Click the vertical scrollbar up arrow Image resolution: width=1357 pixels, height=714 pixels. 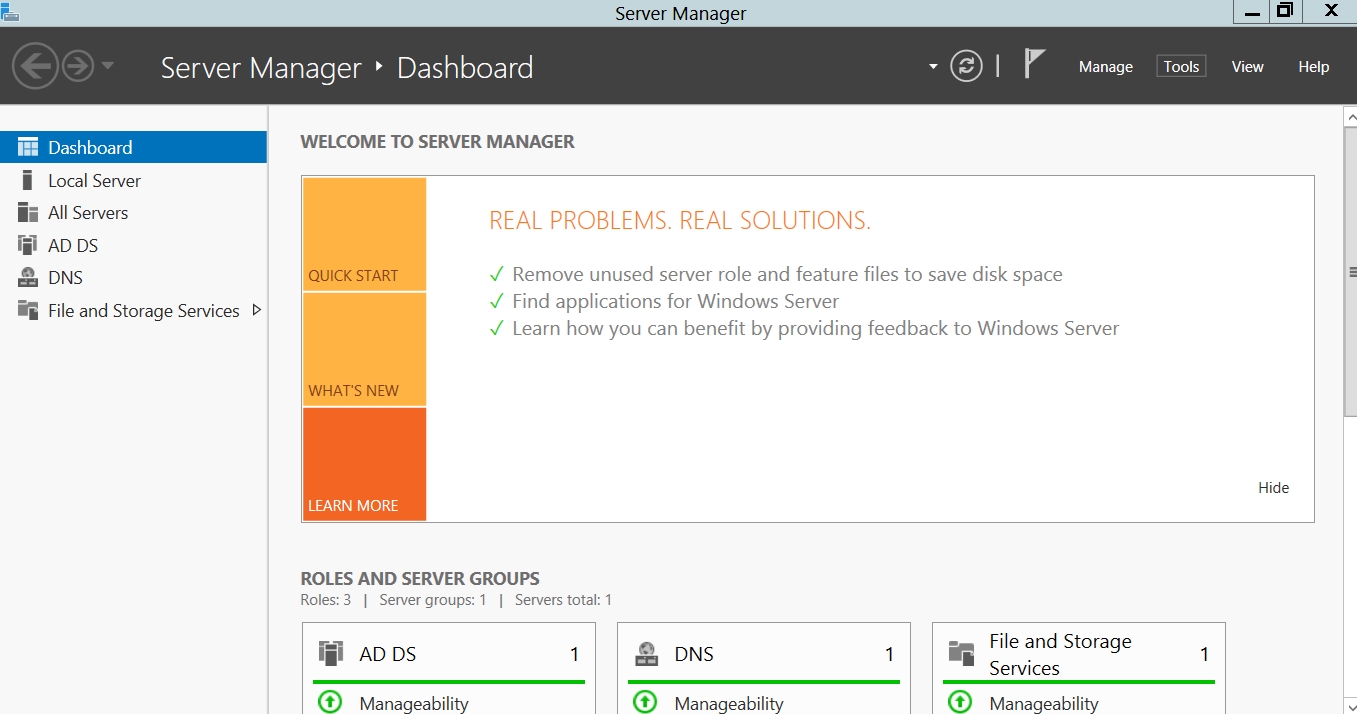1350,116
